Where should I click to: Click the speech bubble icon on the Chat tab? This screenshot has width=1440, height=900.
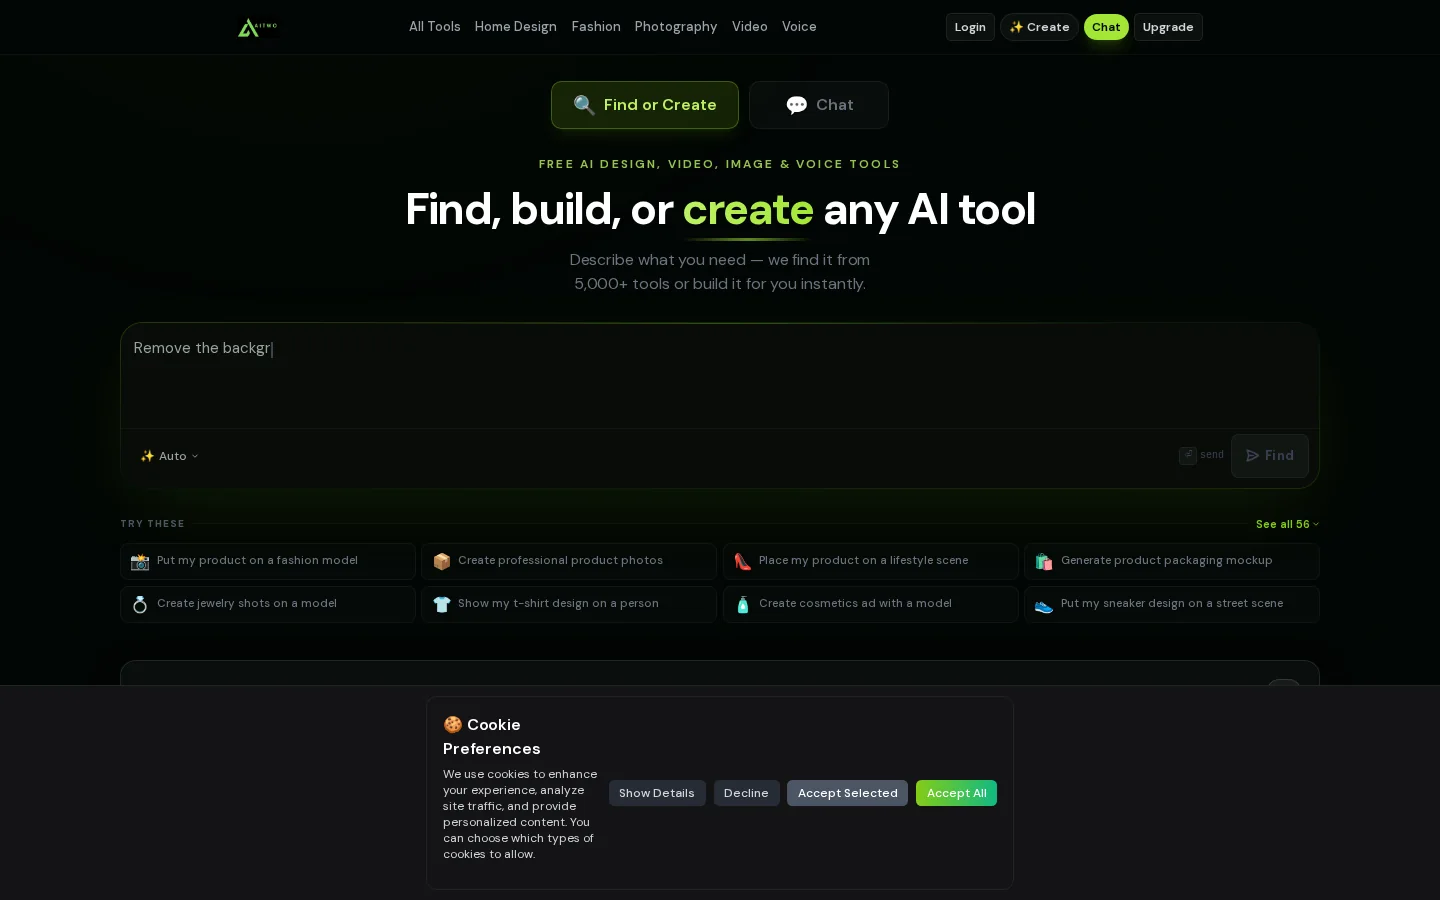coord(797,105)
